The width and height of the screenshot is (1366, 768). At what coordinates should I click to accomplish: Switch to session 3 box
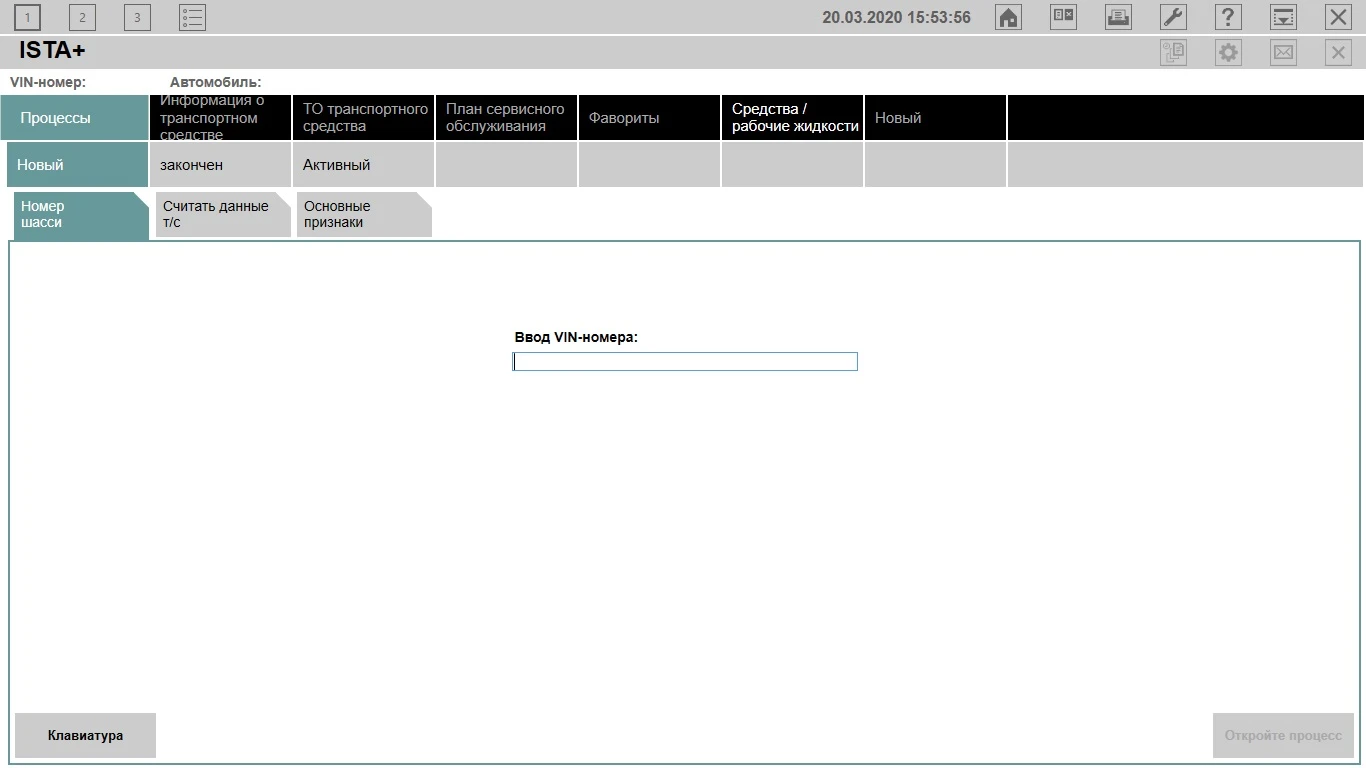coord(137,17)
